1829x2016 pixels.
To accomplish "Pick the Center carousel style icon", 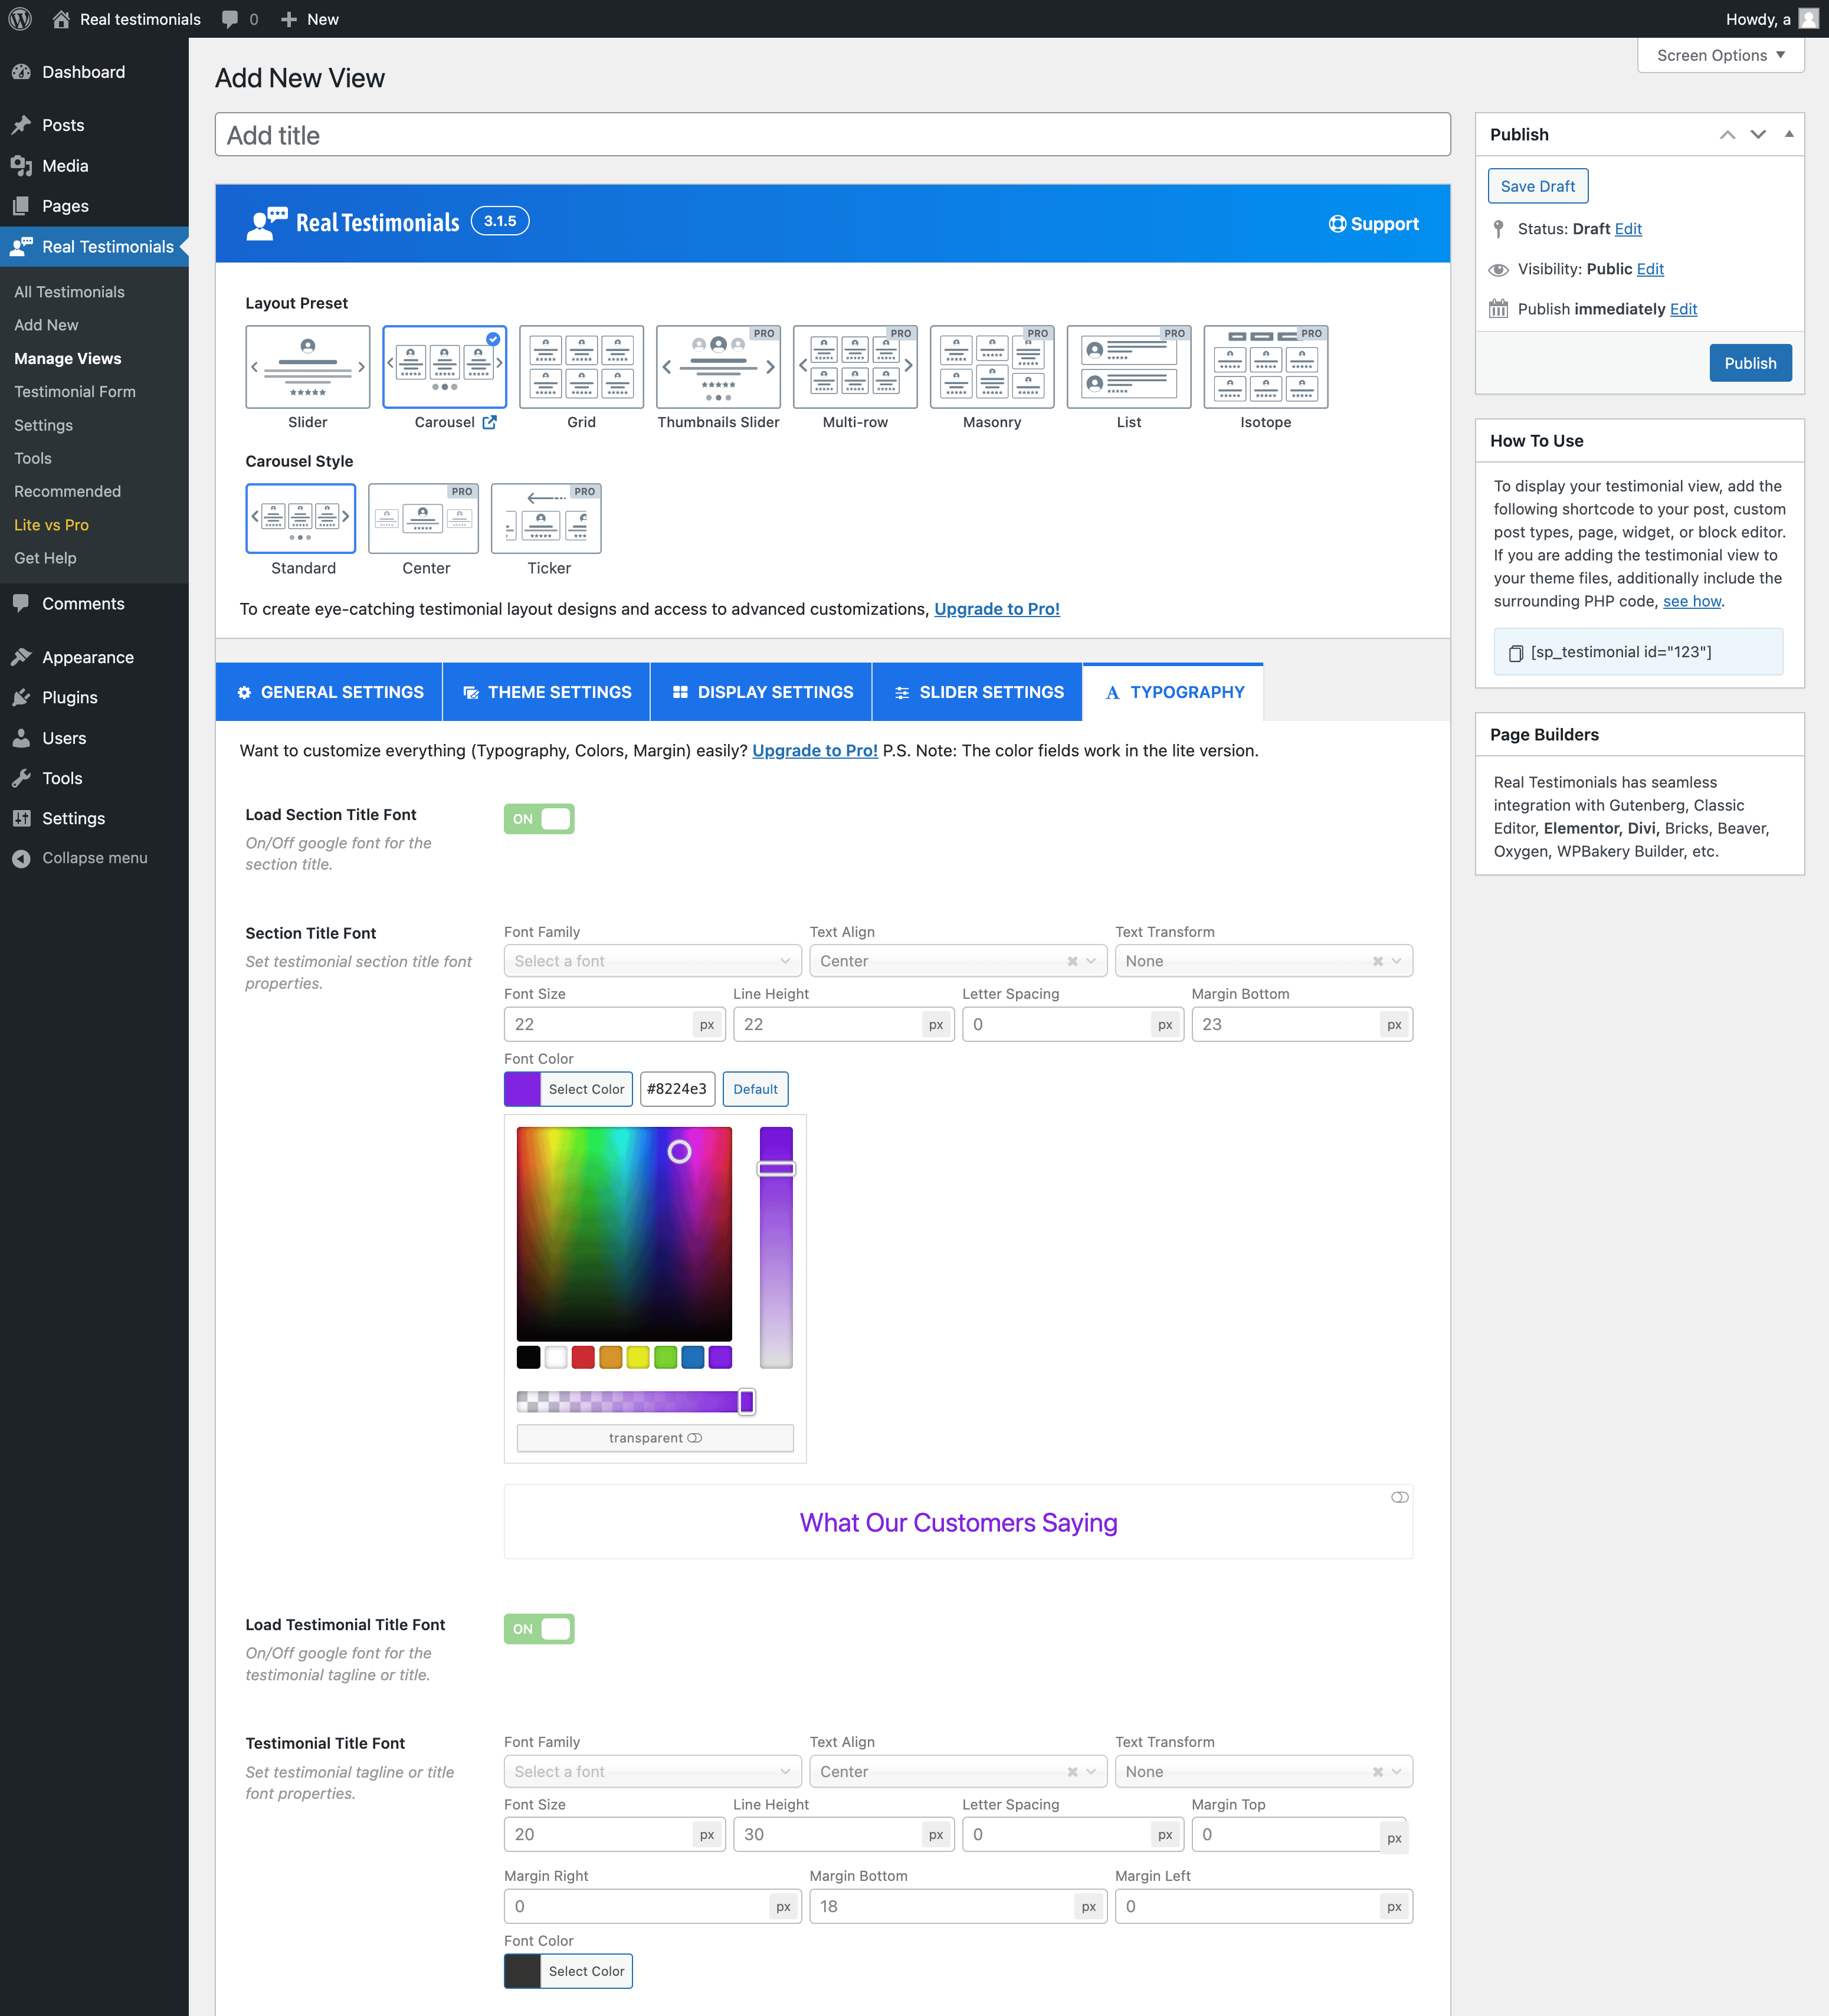I will [423, 518].
